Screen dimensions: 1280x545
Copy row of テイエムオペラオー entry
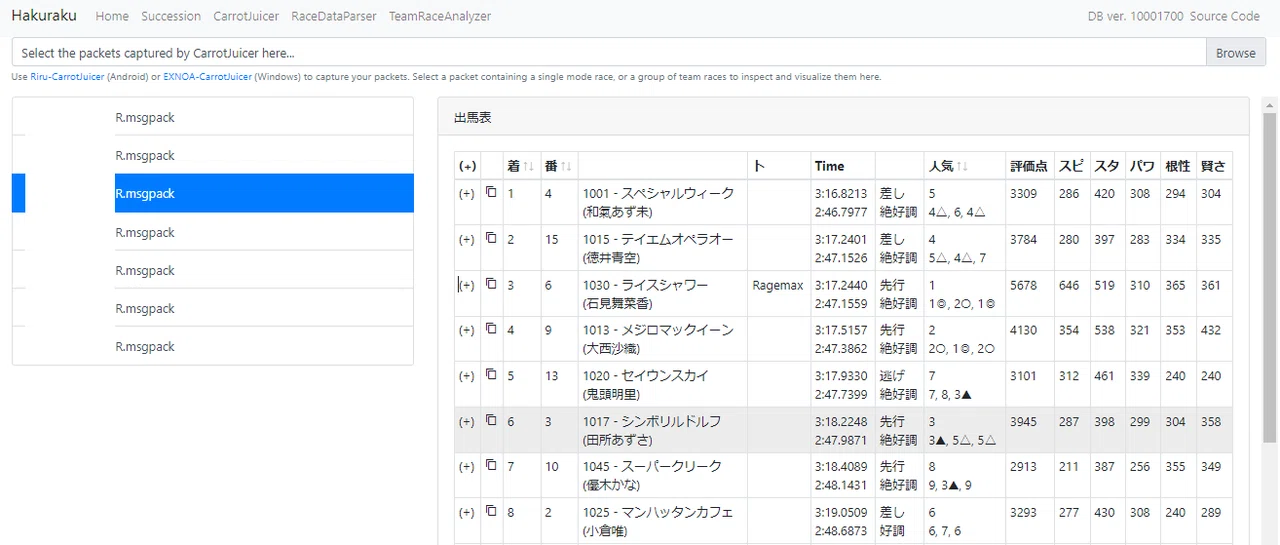tap(491, 238)
